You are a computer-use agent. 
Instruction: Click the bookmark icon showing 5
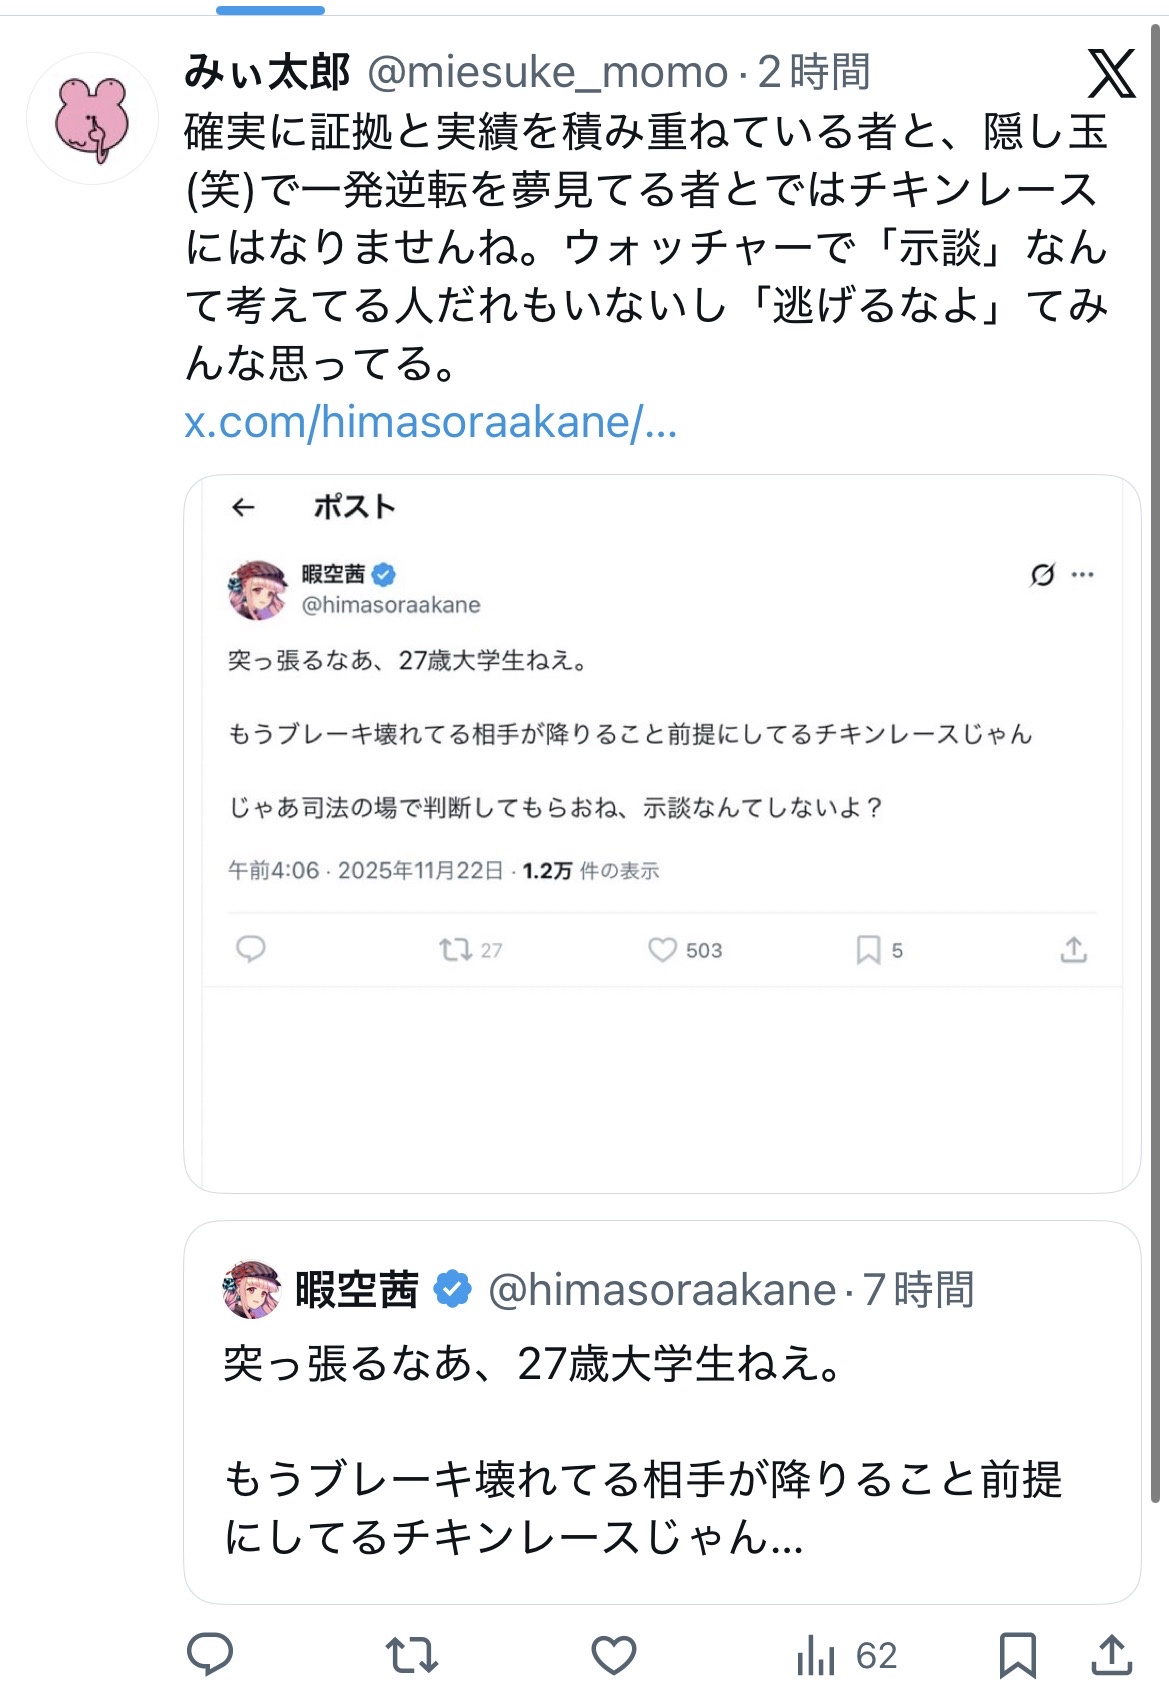868,949
